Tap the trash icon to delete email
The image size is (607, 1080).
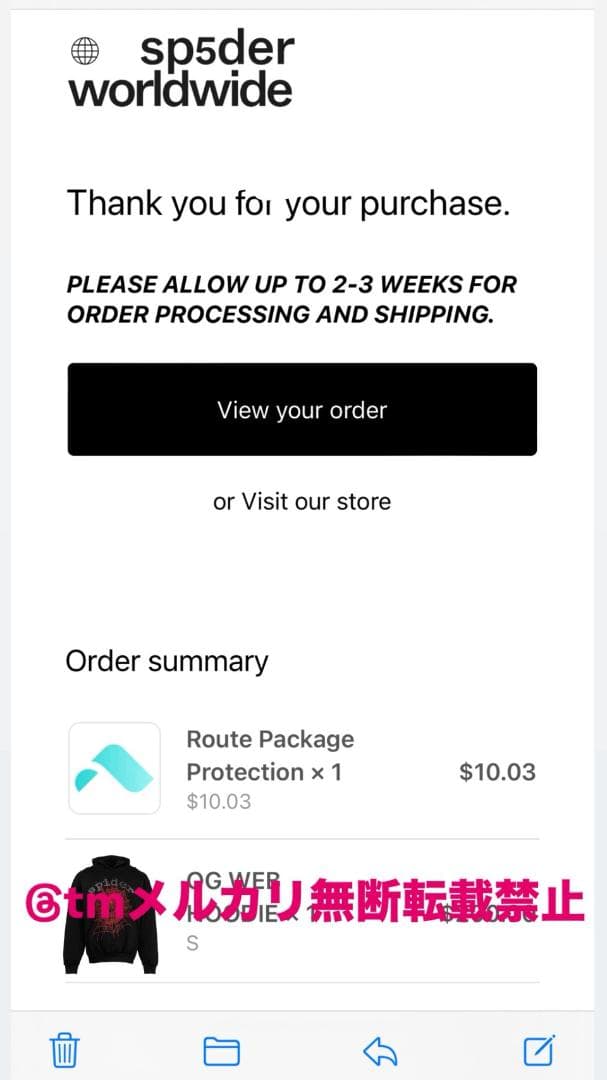coord(65,1051)
